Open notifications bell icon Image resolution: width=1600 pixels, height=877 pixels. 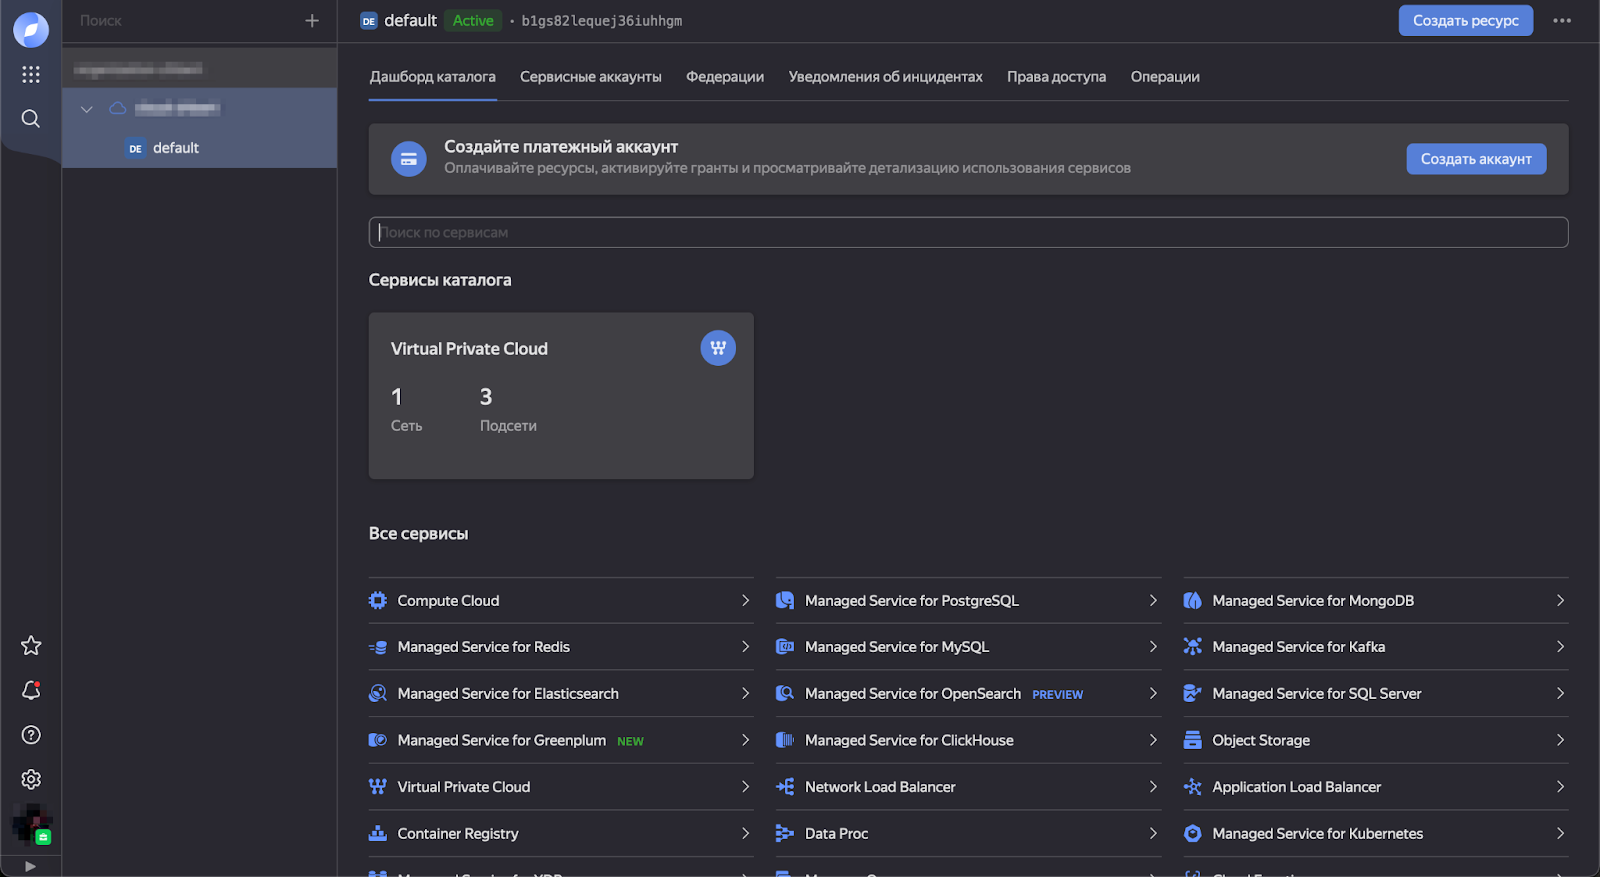[x=31, y=691]
